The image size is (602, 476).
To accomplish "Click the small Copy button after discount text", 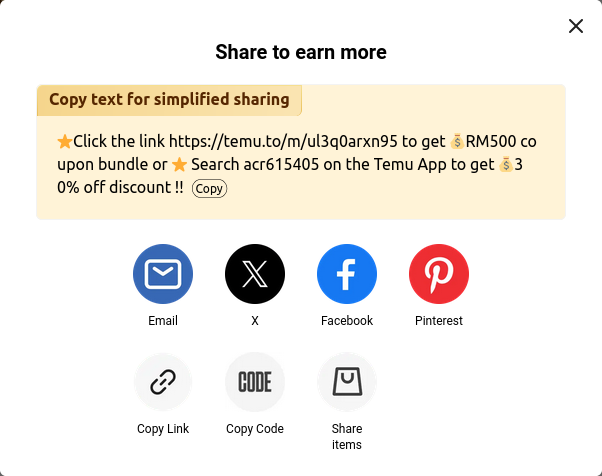I will tap(209, 188).
